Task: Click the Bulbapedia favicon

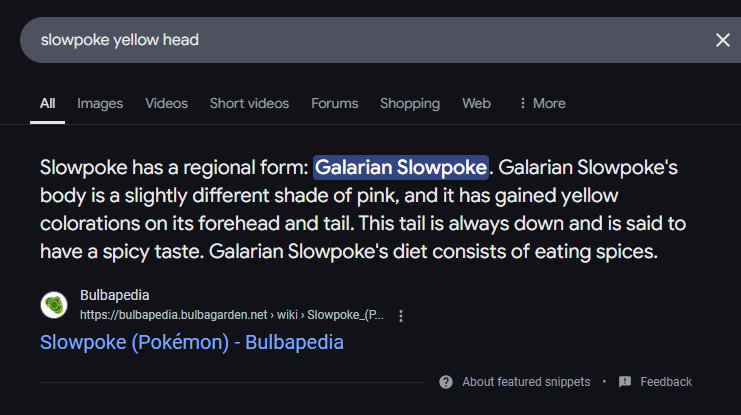Action: [54, 305]
